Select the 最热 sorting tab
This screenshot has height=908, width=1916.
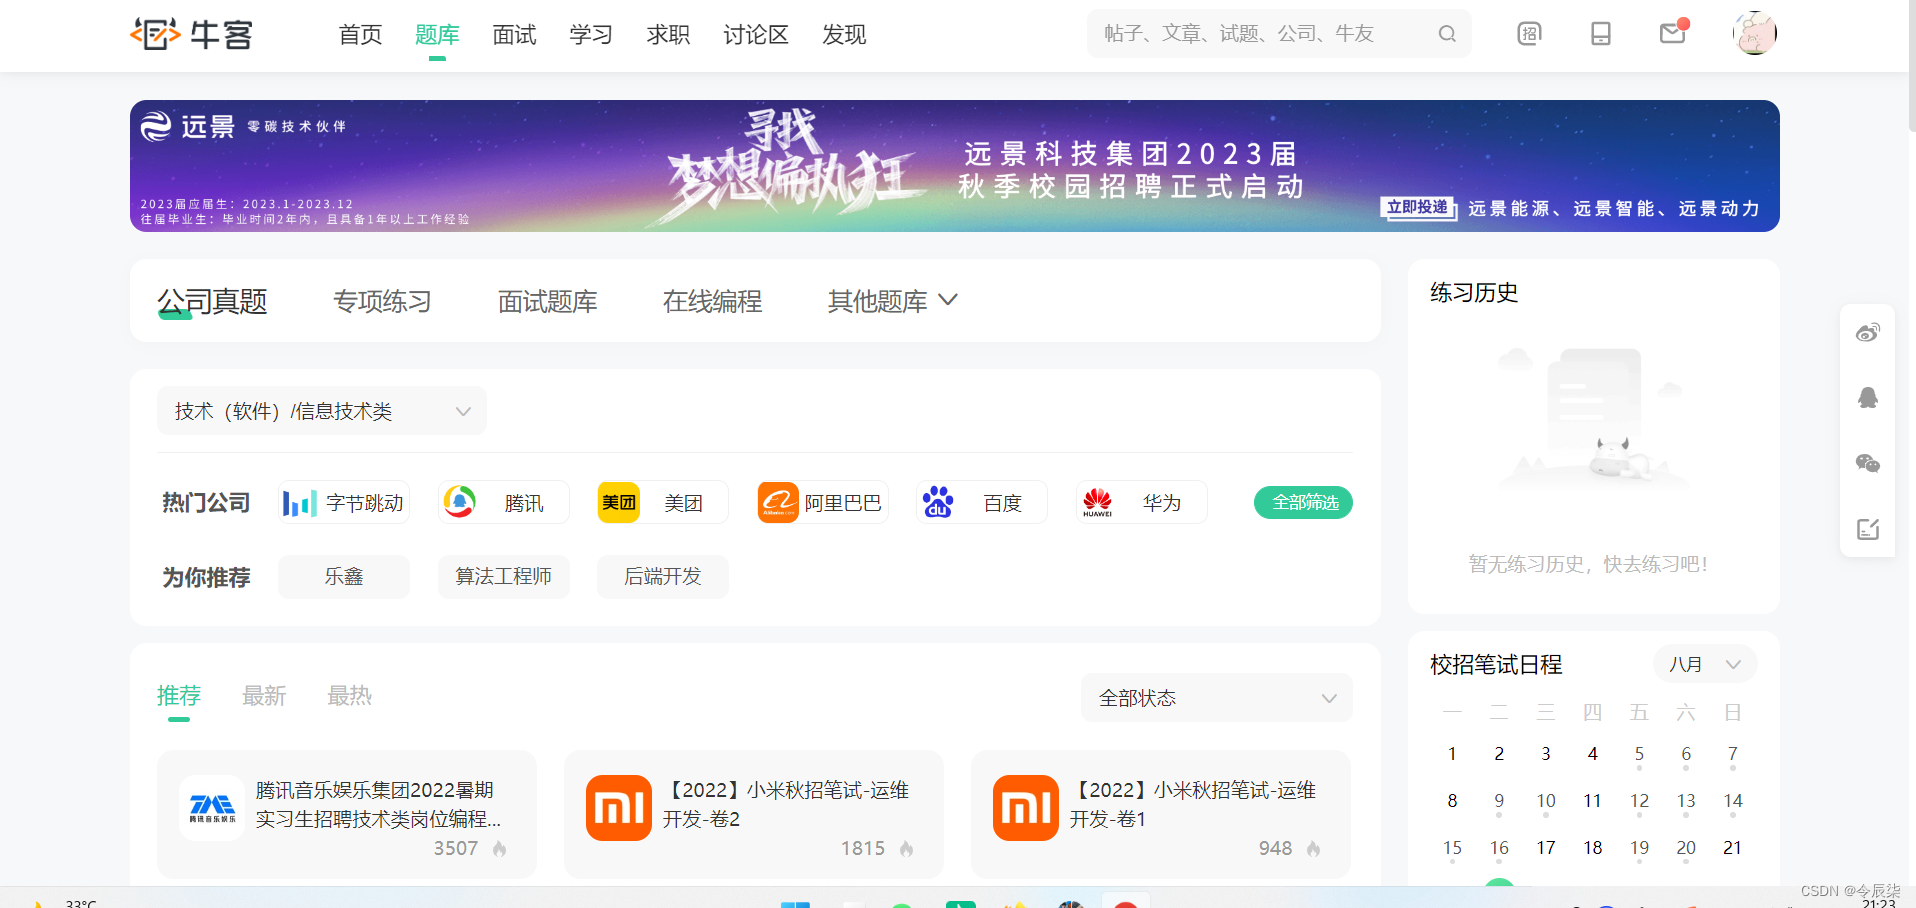349,696
